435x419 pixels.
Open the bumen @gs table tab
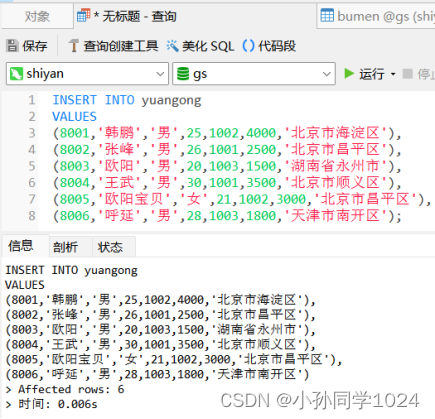tap(377, 16)
